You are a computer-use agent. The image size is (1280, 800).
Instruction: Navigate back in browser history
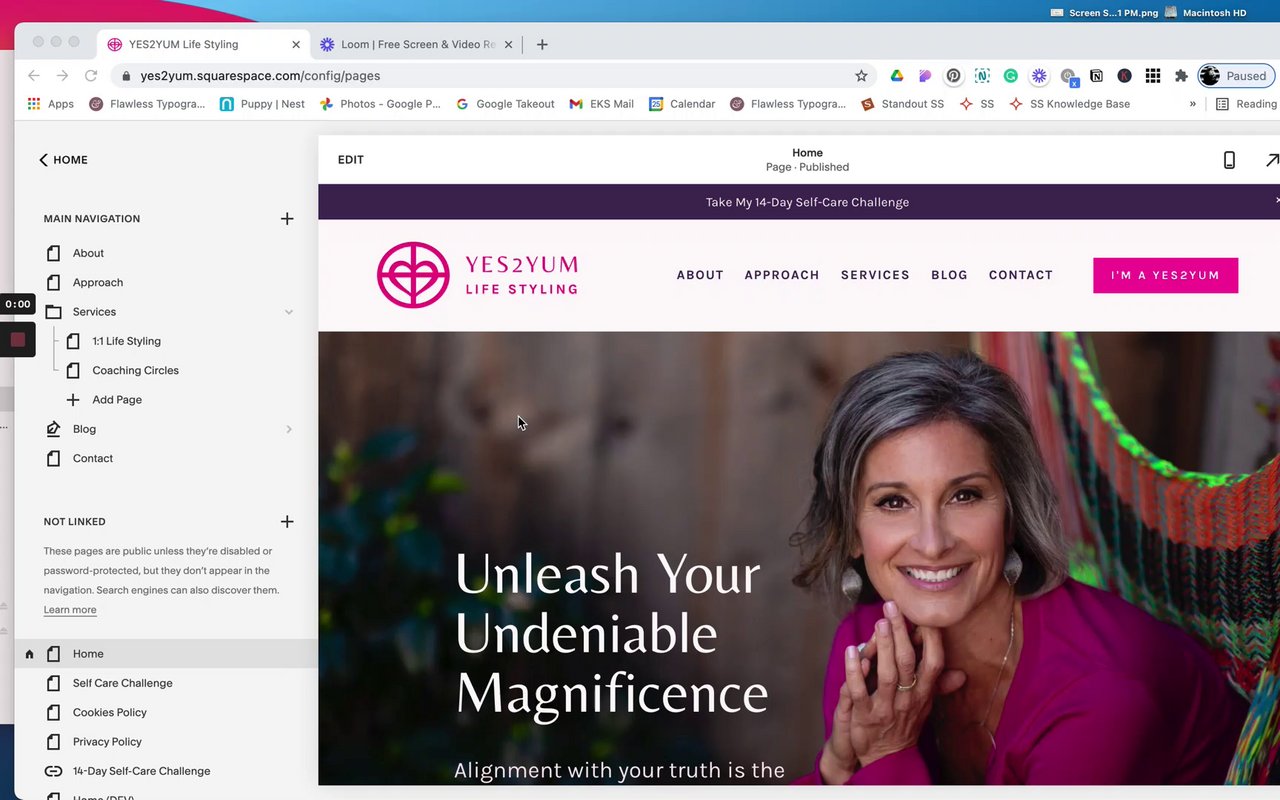(x=34, y=76)
